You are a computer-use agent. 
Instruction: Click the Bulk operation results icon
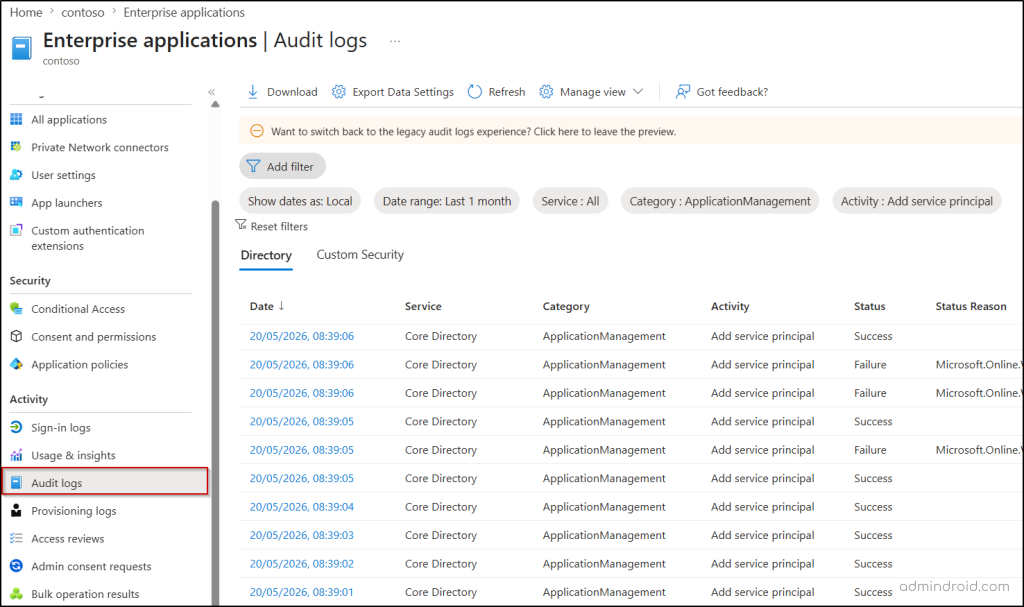coord(16,594)
